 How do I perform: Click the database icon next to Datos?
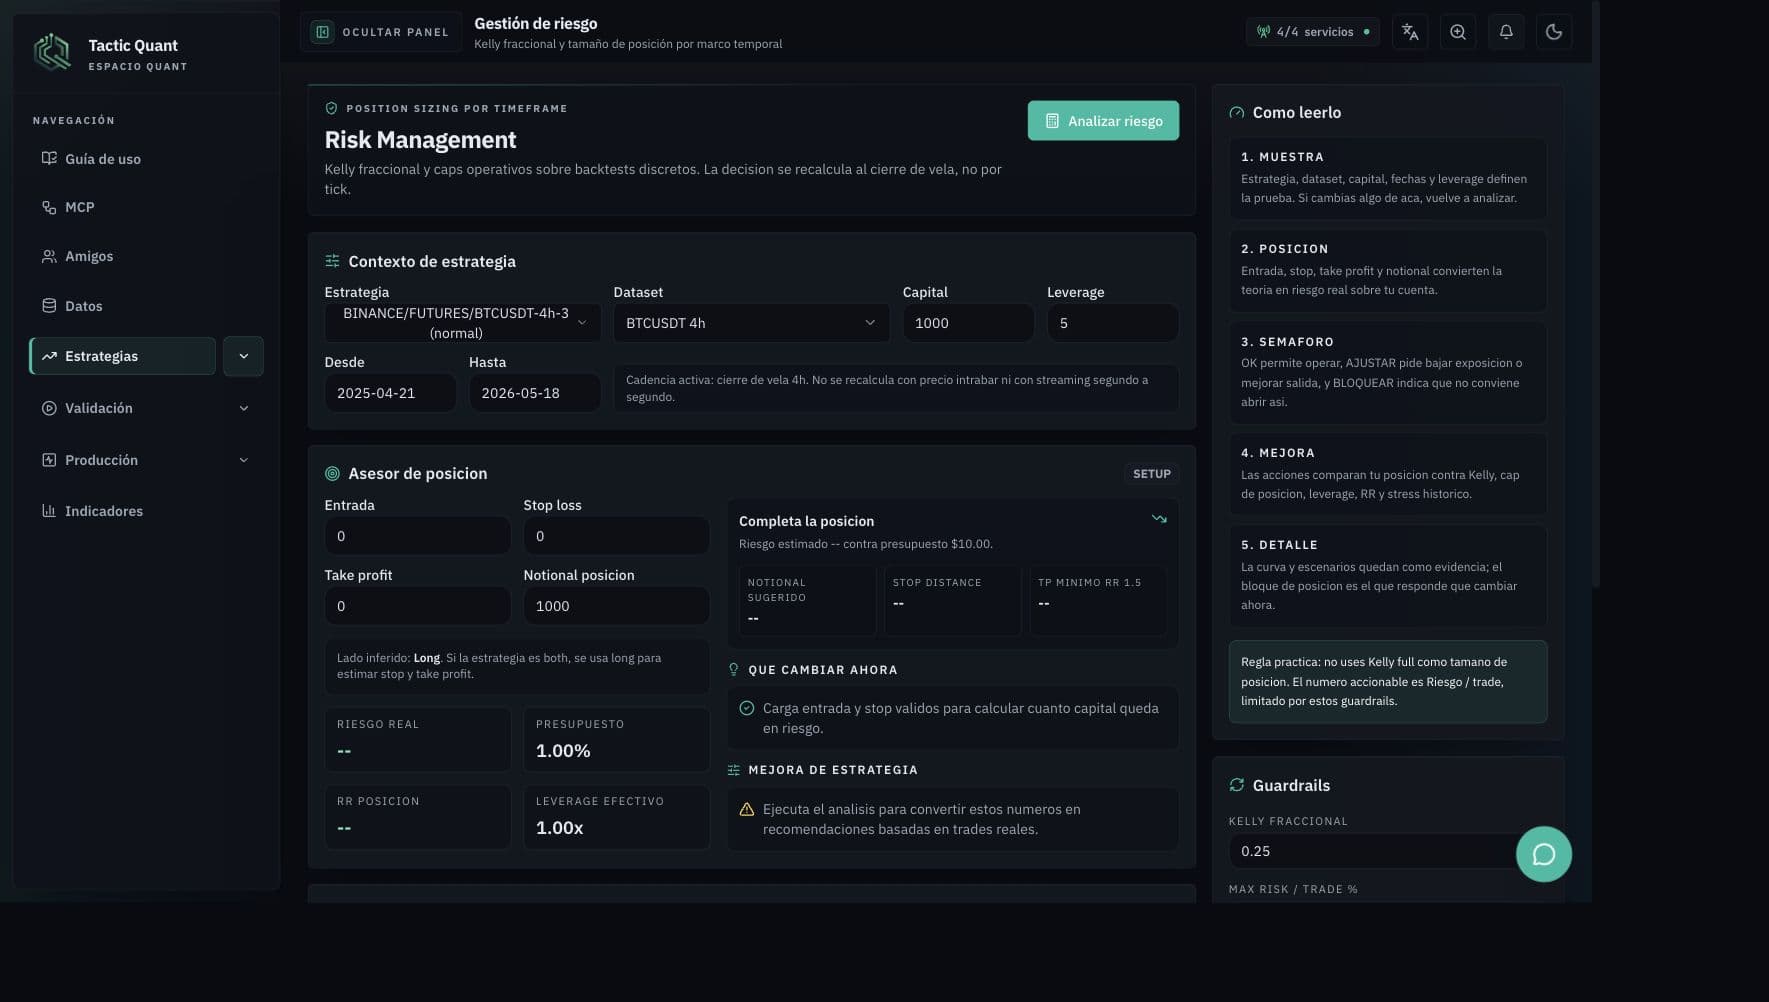[x=49, y=305]
